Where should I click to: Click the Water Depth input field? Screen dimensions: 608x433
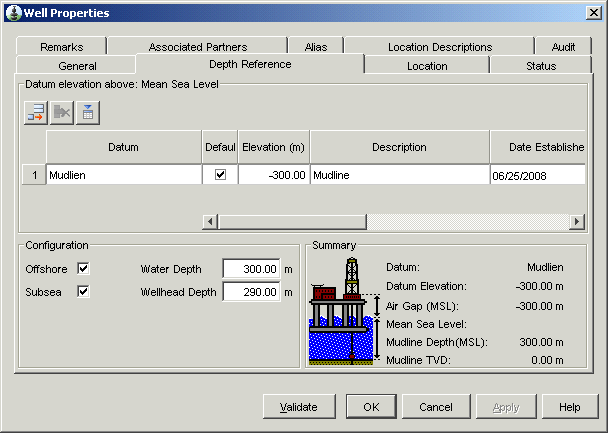tap(251, 269)
